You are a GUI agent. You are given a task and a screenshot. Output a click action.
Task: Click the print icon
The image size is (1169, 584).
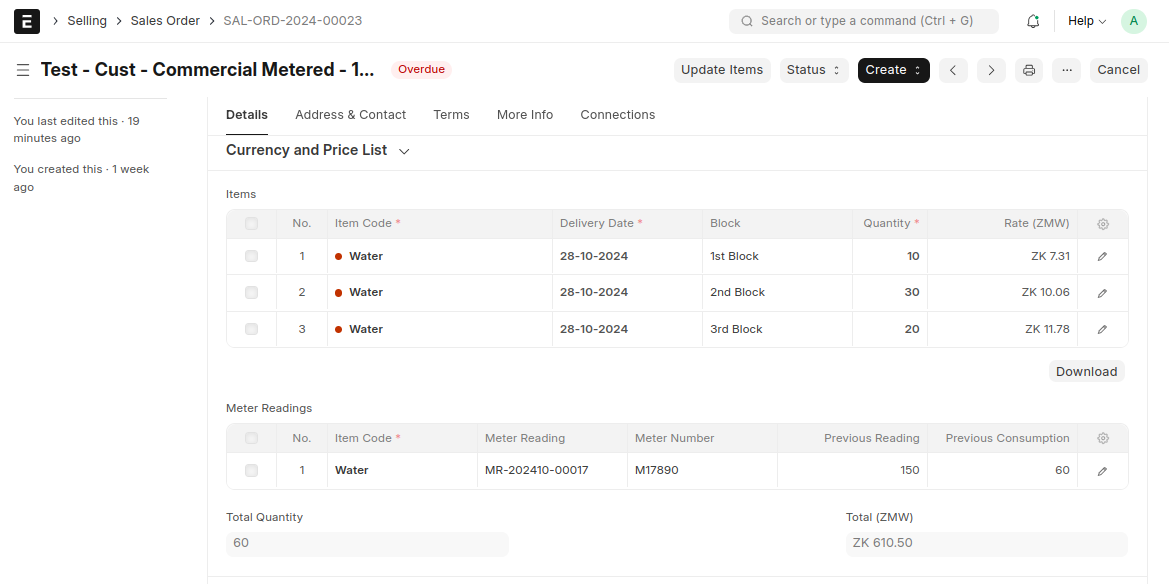(1029, 70)
